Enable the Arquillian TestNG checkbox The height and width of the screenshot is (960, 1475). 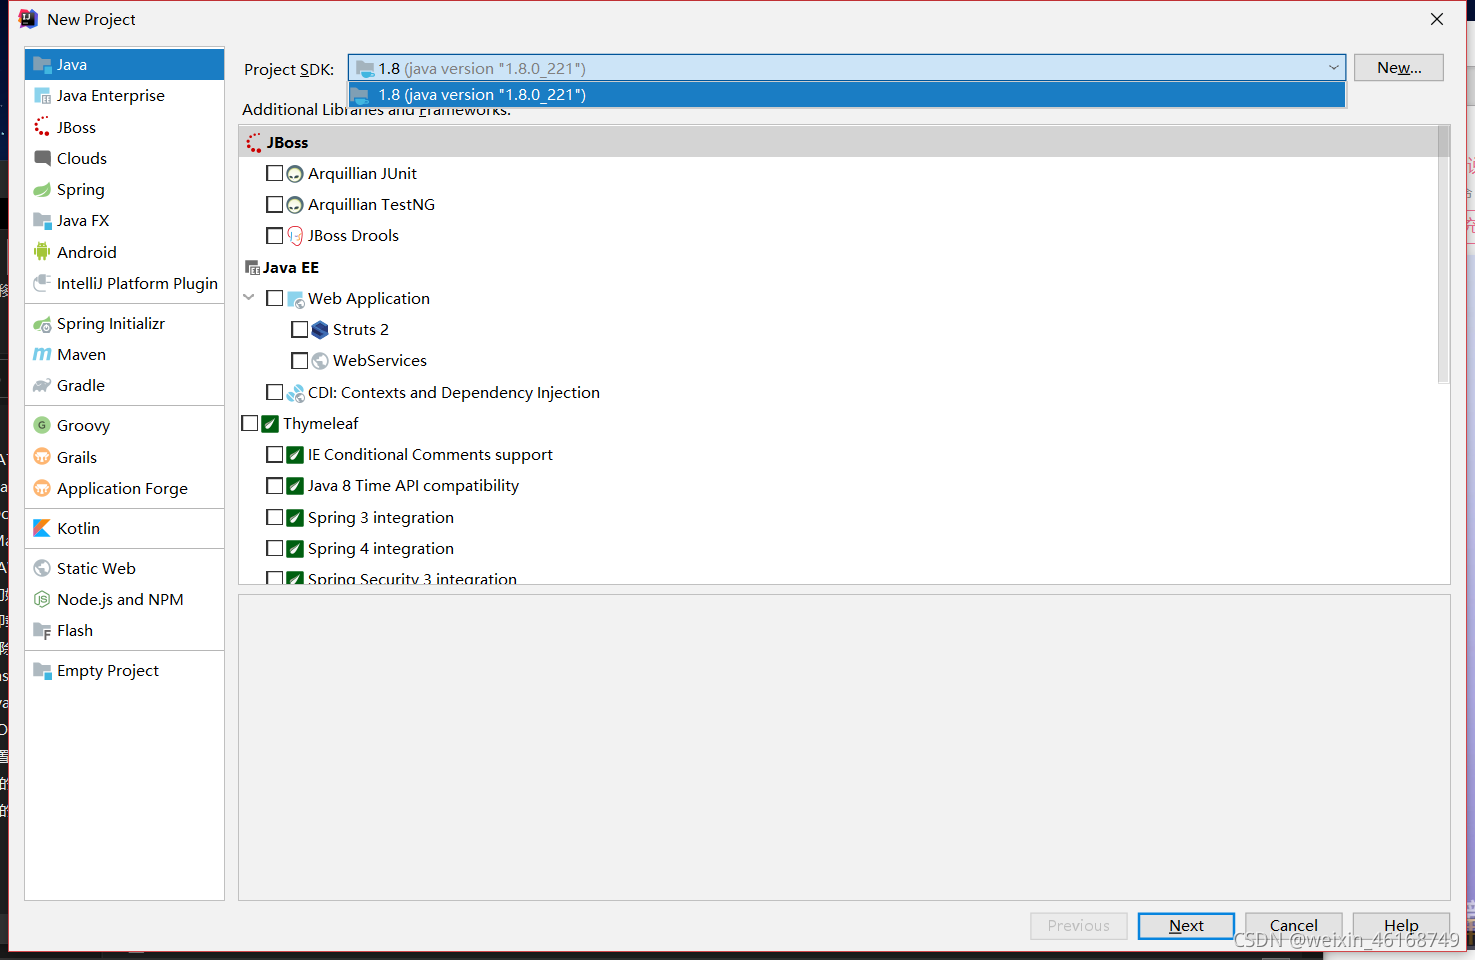pos(275,204)
